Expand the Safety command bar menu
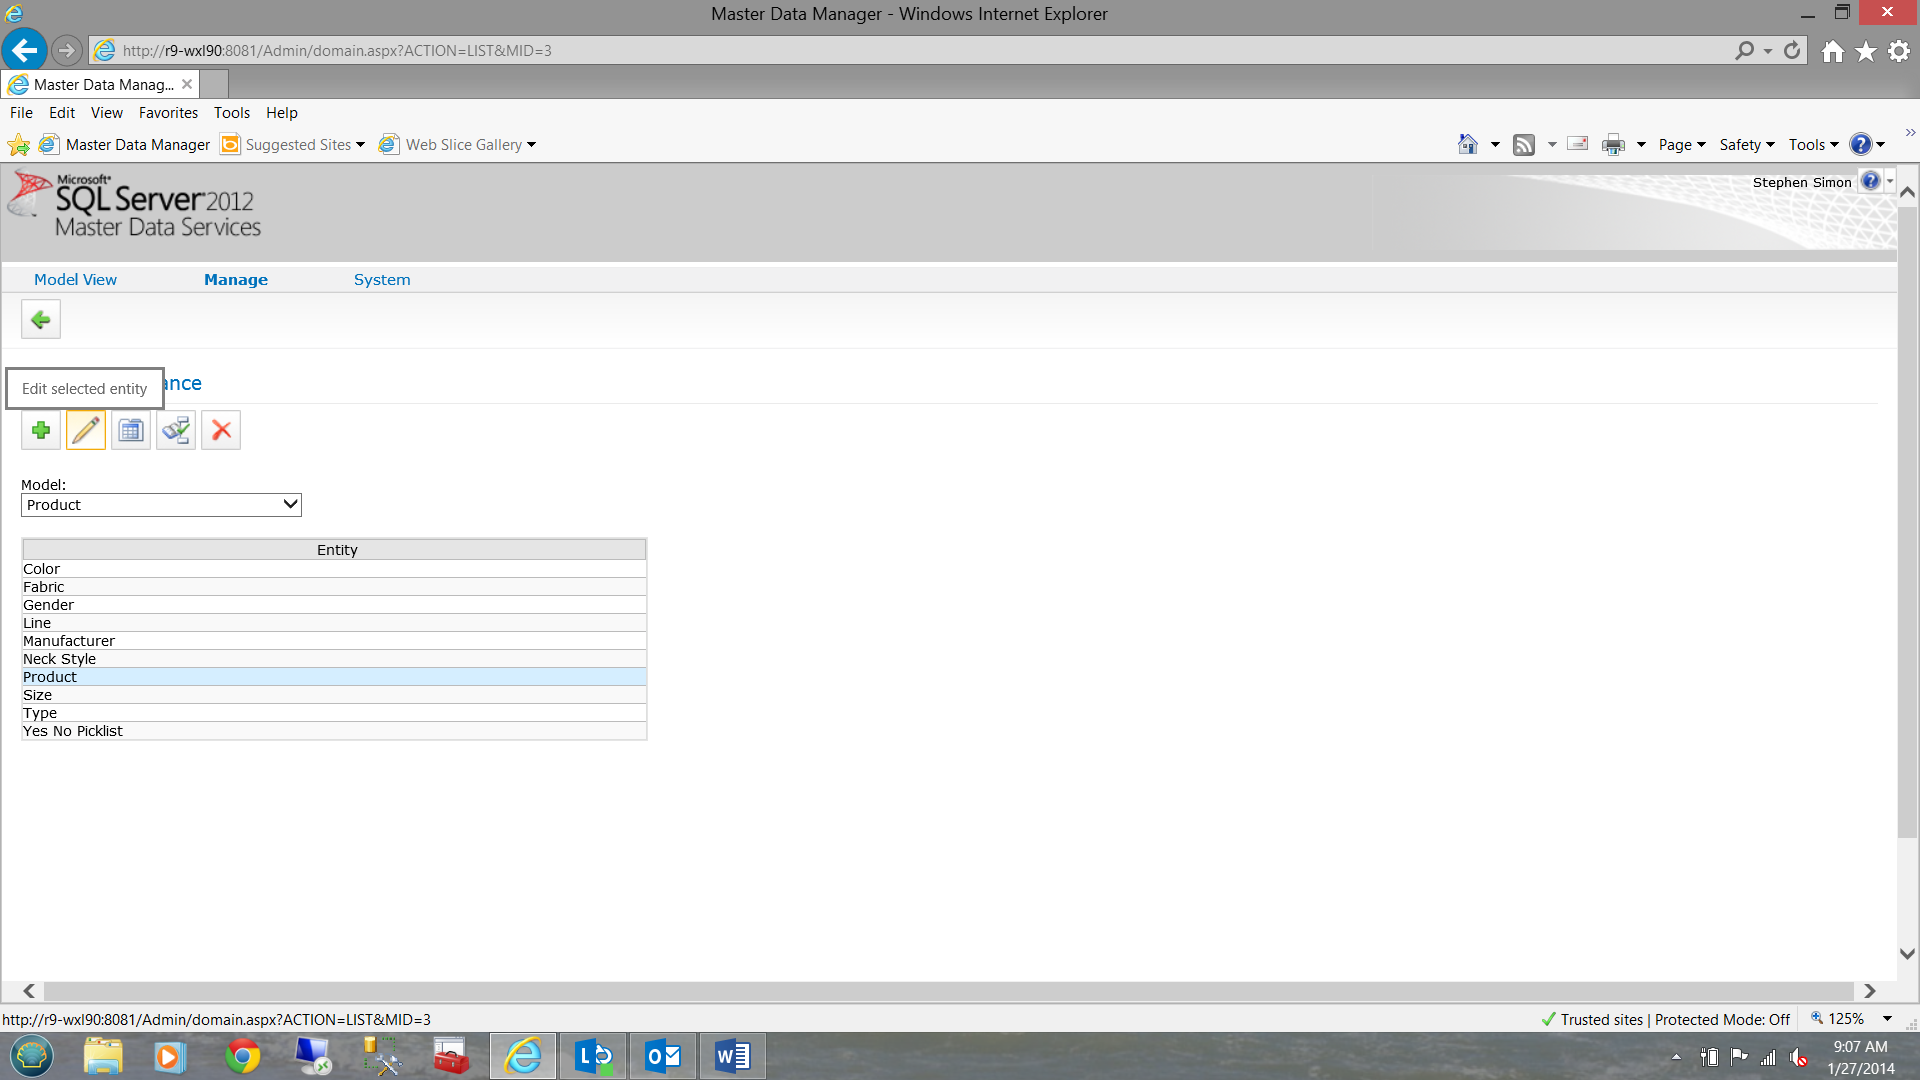Image resolution: width=1920 pixels, height=1080 pixels. (1747, 145)
